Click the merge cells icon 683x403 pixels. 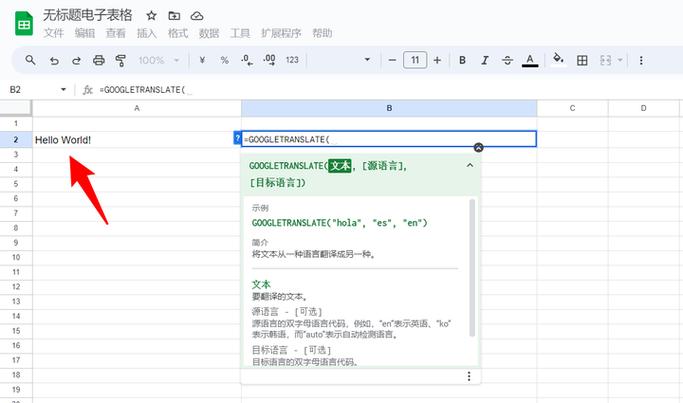click(605, 60)
